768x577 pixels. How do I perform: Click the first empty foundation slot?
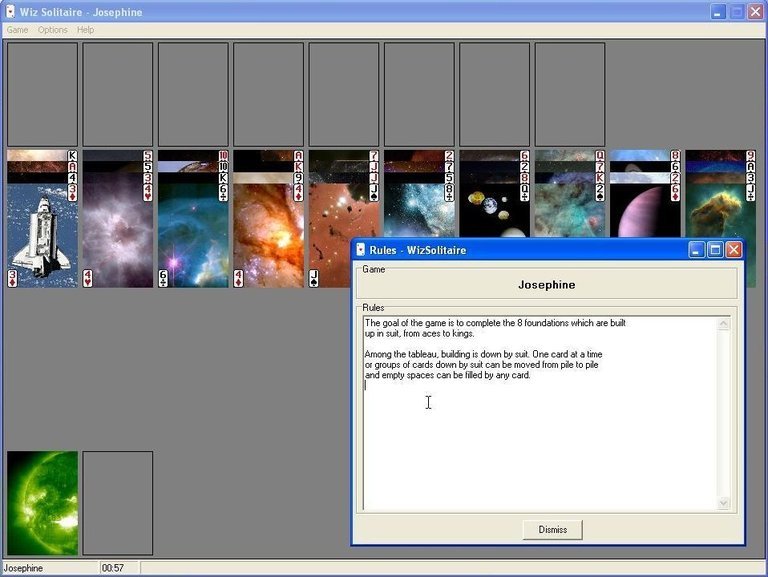point(42,95)
